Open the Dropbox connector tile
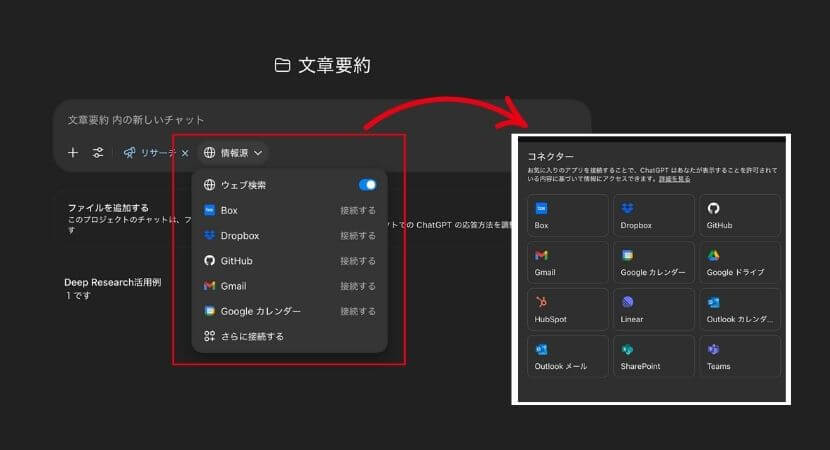The width and height of the screenshot is (830, 450). pyautogui.click(x=654, y=215)
